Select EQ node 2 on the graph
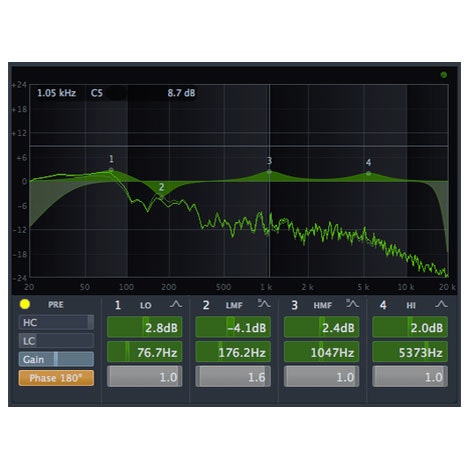Image resolution: width=469 pixels, height=469 pixels. [x=161, y=197]
